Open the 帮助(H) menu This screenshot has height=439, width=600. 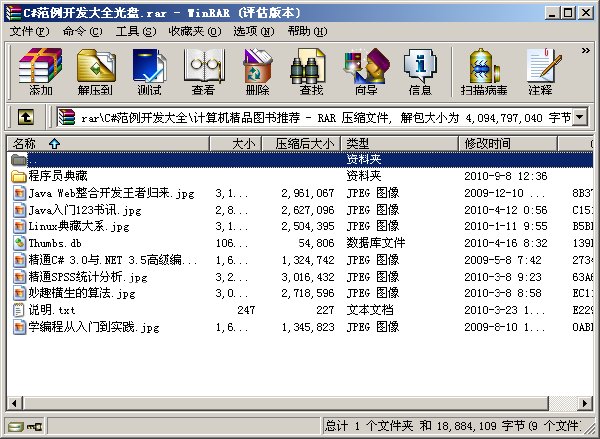point(307,31)
